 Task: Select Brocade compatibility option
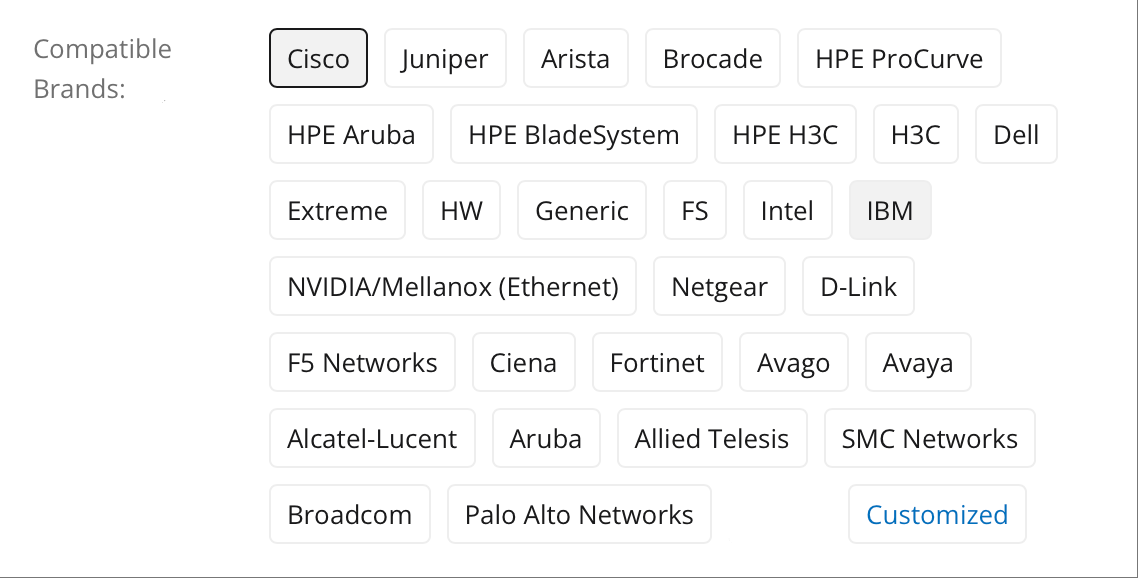click(x=712, y=59)
